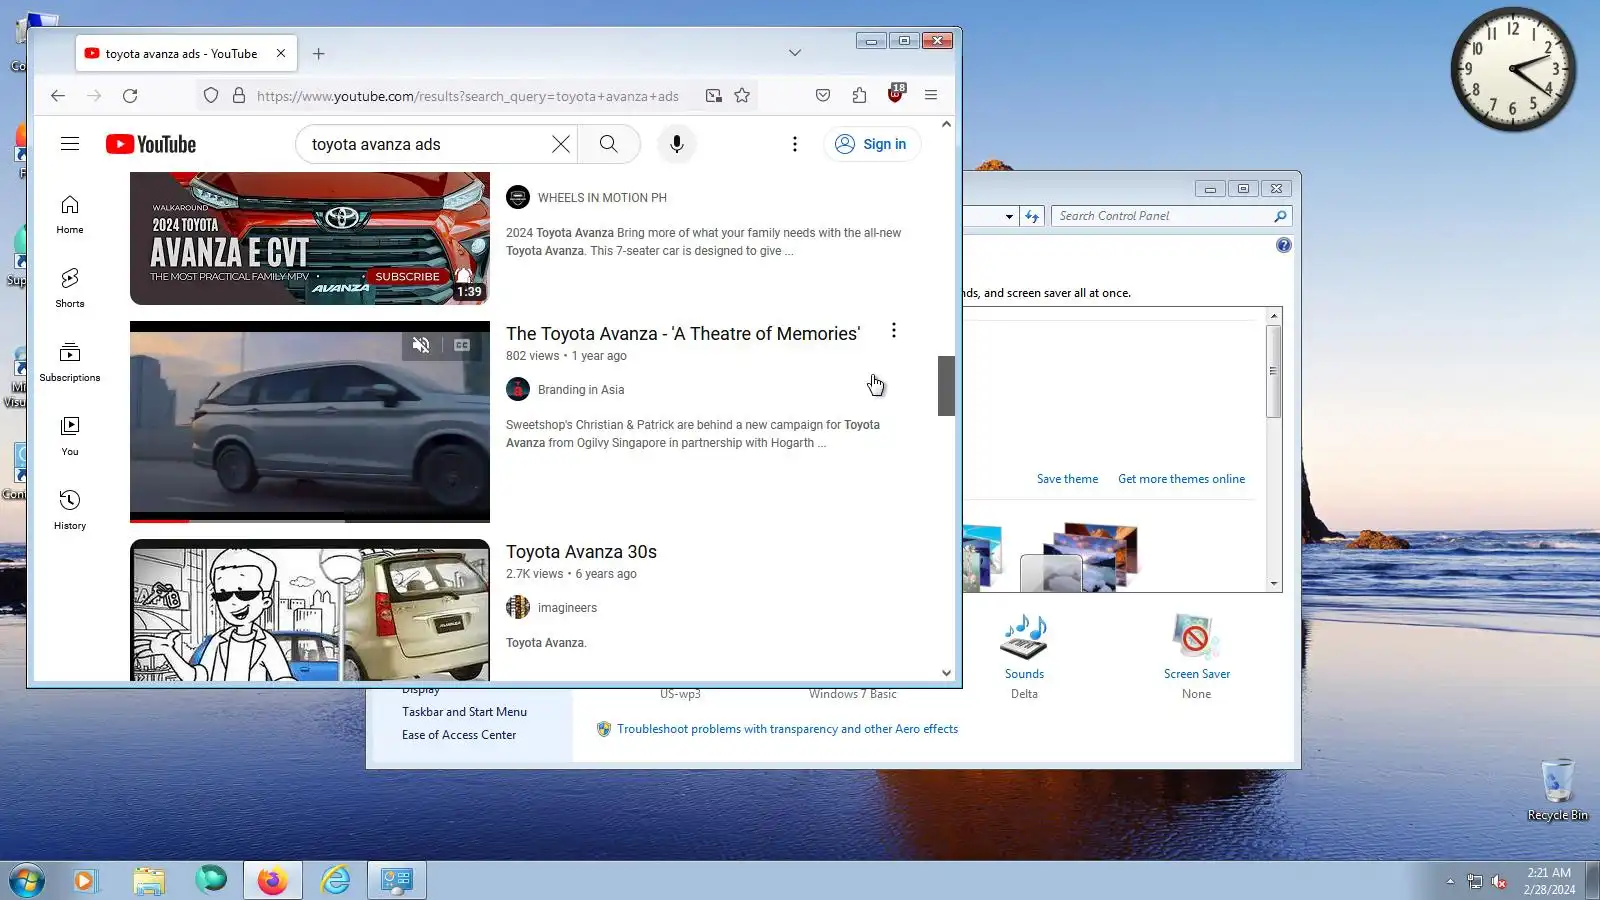1600x900 pixels.
Task: Submit YouTube search with magnifier button
Action: tap(608, 144)
